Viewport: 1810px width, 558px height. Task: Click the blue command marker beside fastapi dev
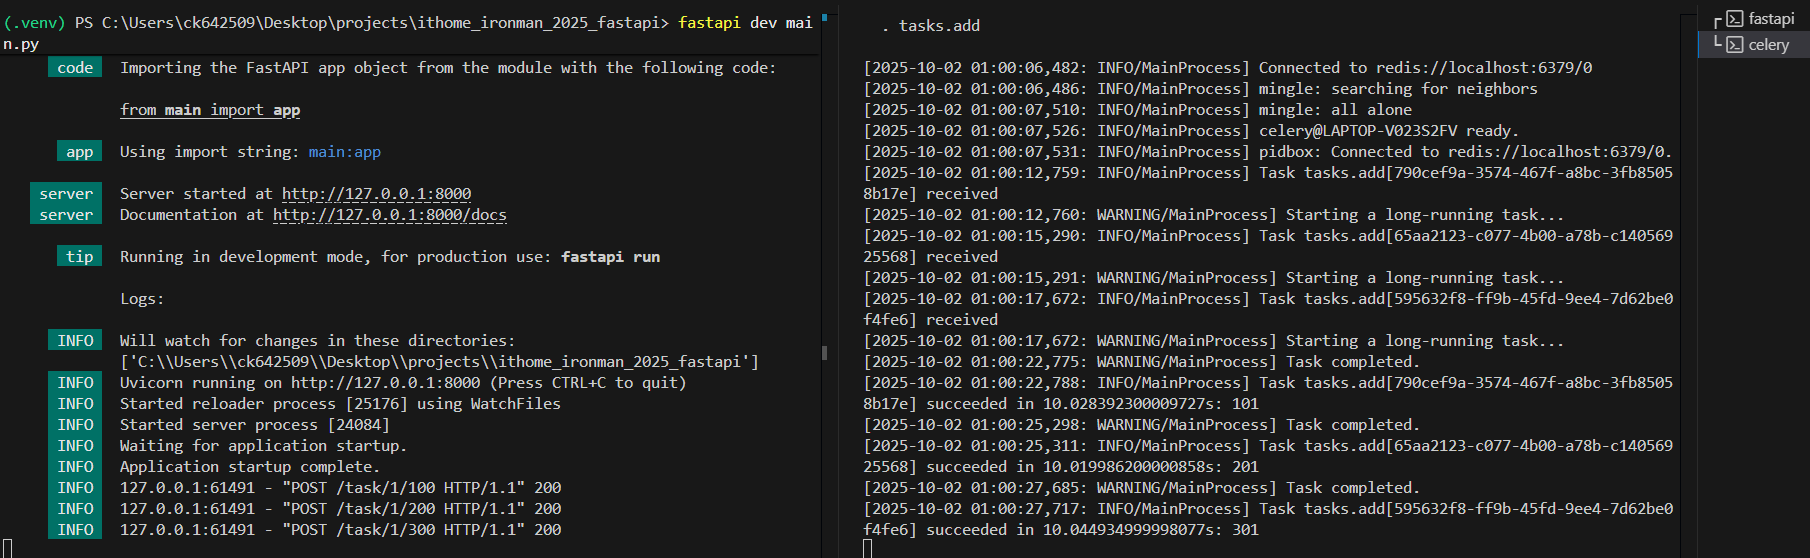[x=824, y=17]
